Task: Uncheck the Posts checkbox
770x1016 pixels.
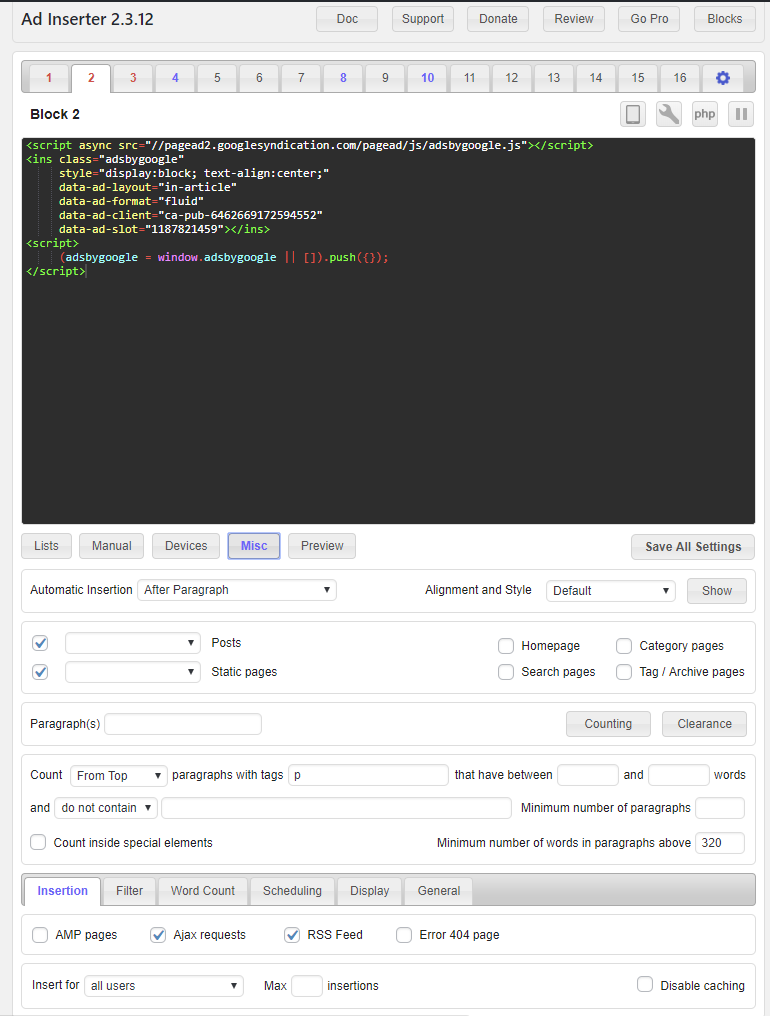Action: (40, 643)
